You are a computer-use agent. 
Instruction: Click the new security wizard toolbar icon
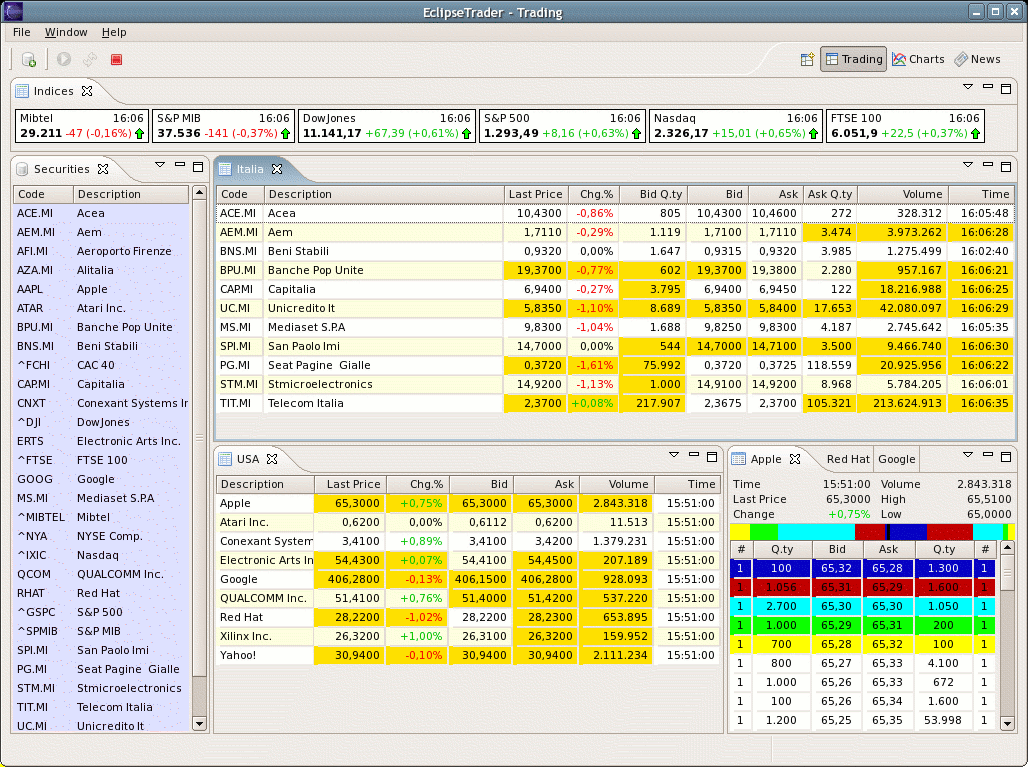pyautogui.click(x=29, y=60)
